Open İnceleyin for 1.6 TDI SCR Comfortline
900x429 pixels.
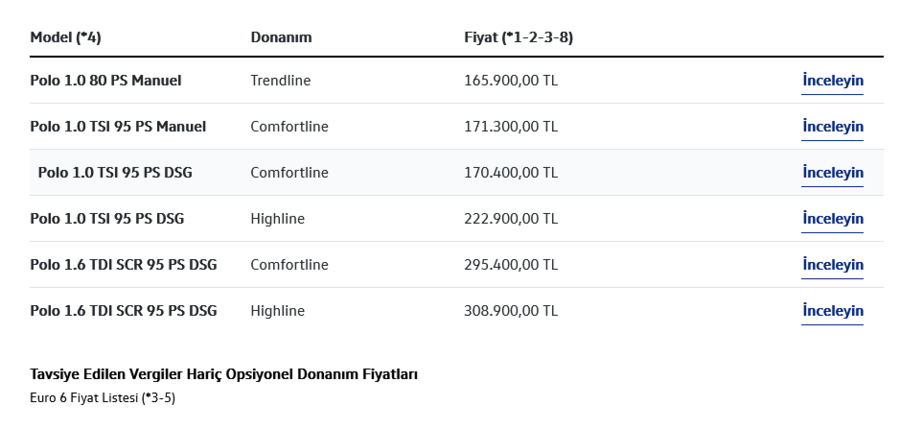pyautogui.click(x=832, y=265)
